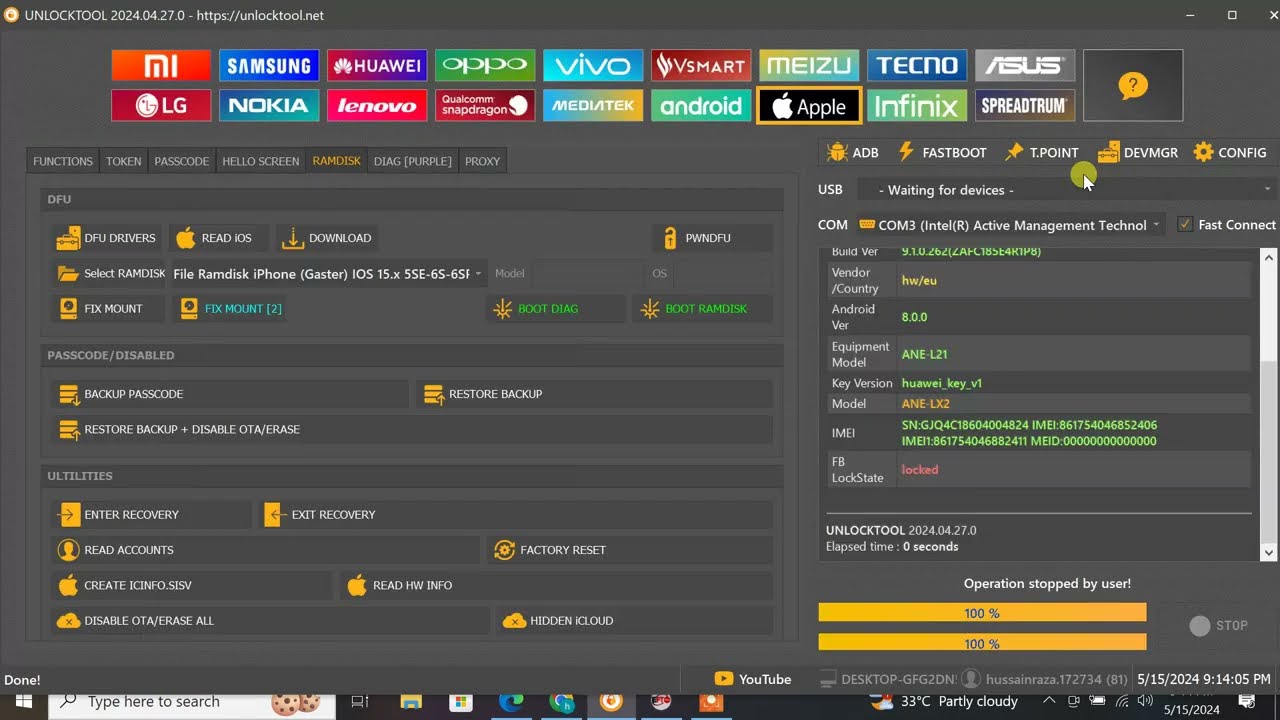This screenshot has height=720, width=1280.
Task: Click the BOOT DIAG button
Action: (556, 309)
